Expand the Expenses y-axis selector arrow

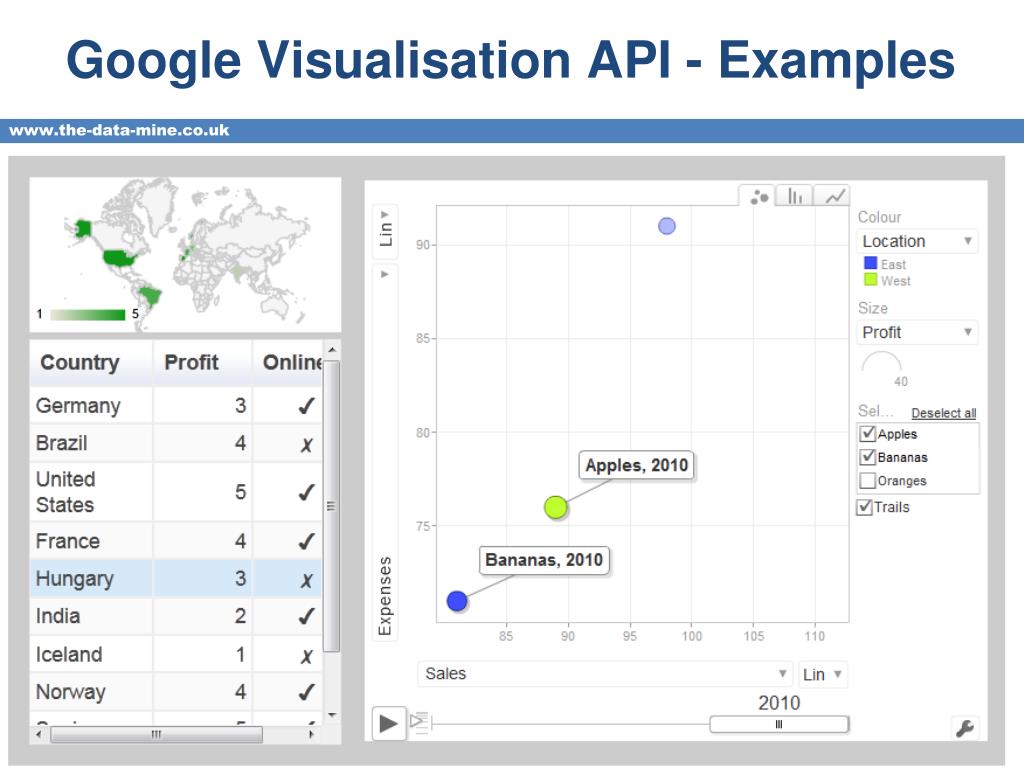[385, 274]
